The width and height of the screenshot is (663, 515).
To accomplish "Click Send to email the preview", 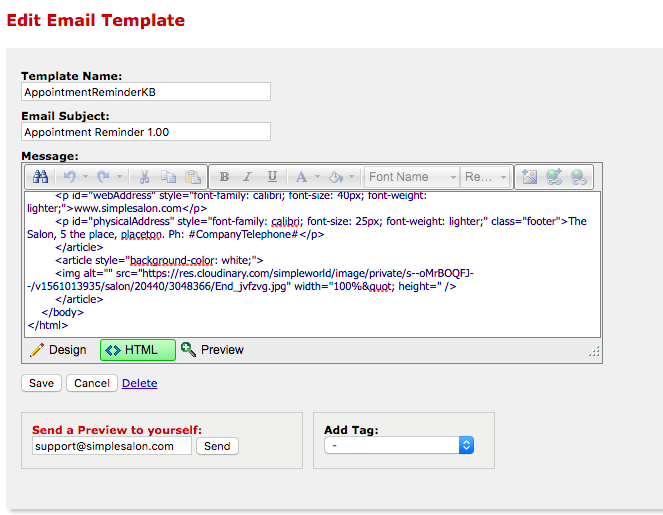I will (217, 446).
